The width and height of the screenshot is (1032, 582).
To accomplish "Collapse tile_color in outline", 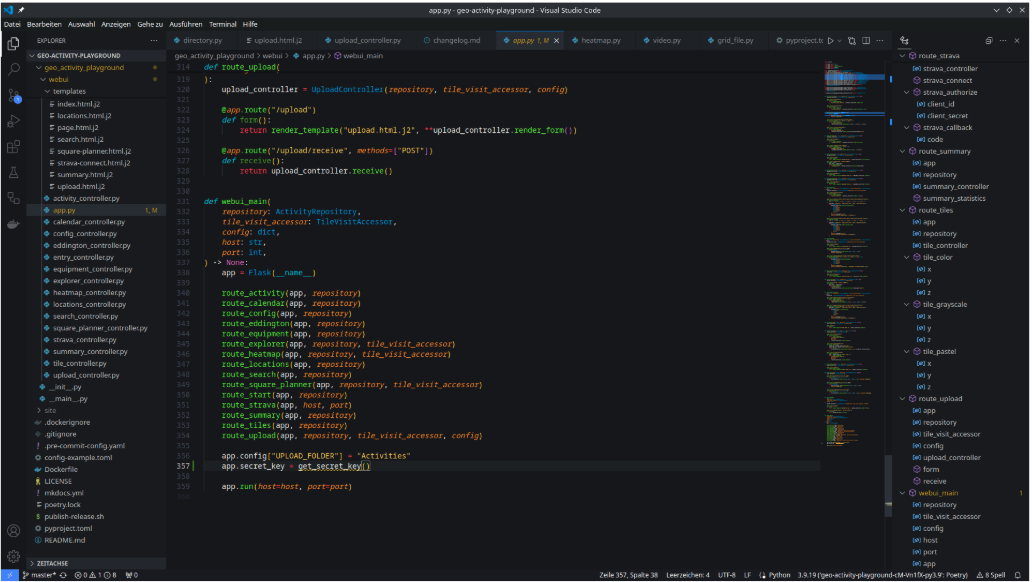I will 907,257.
